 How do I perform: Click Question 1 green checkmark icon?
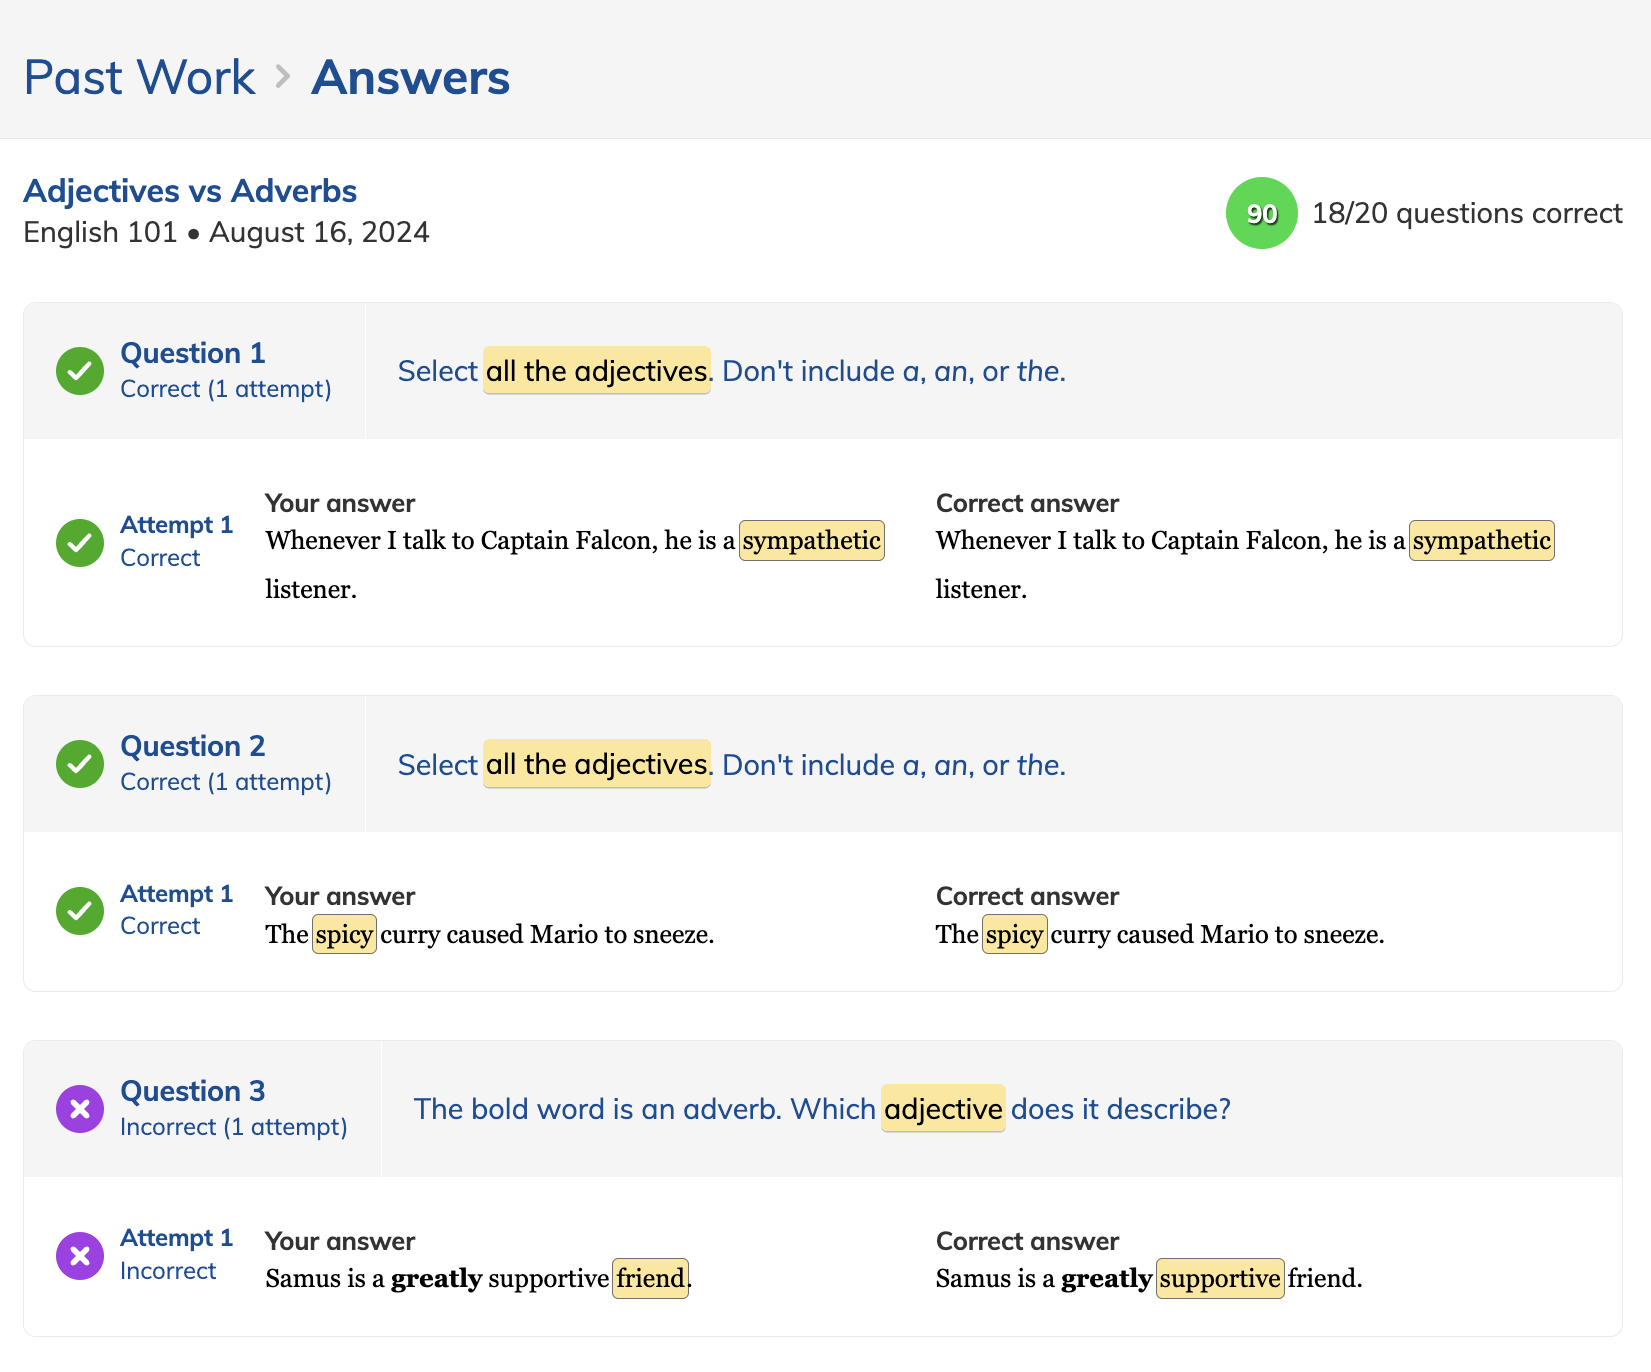(80, 371)
